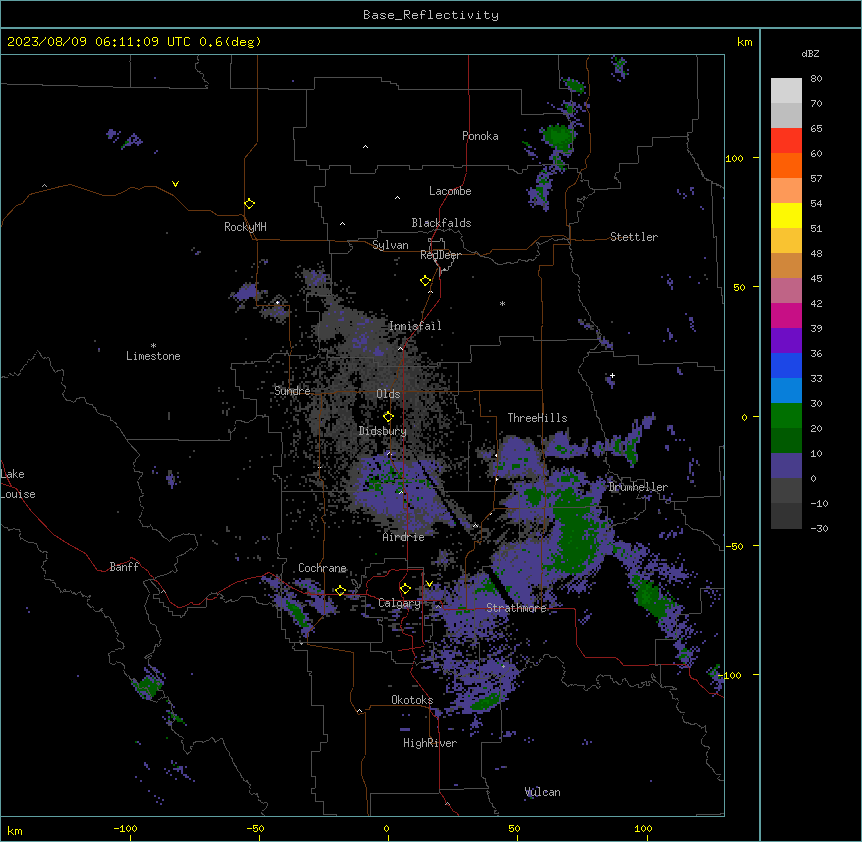Click the km unit label at bottom left
862x842 pixels.
(15, 830)
